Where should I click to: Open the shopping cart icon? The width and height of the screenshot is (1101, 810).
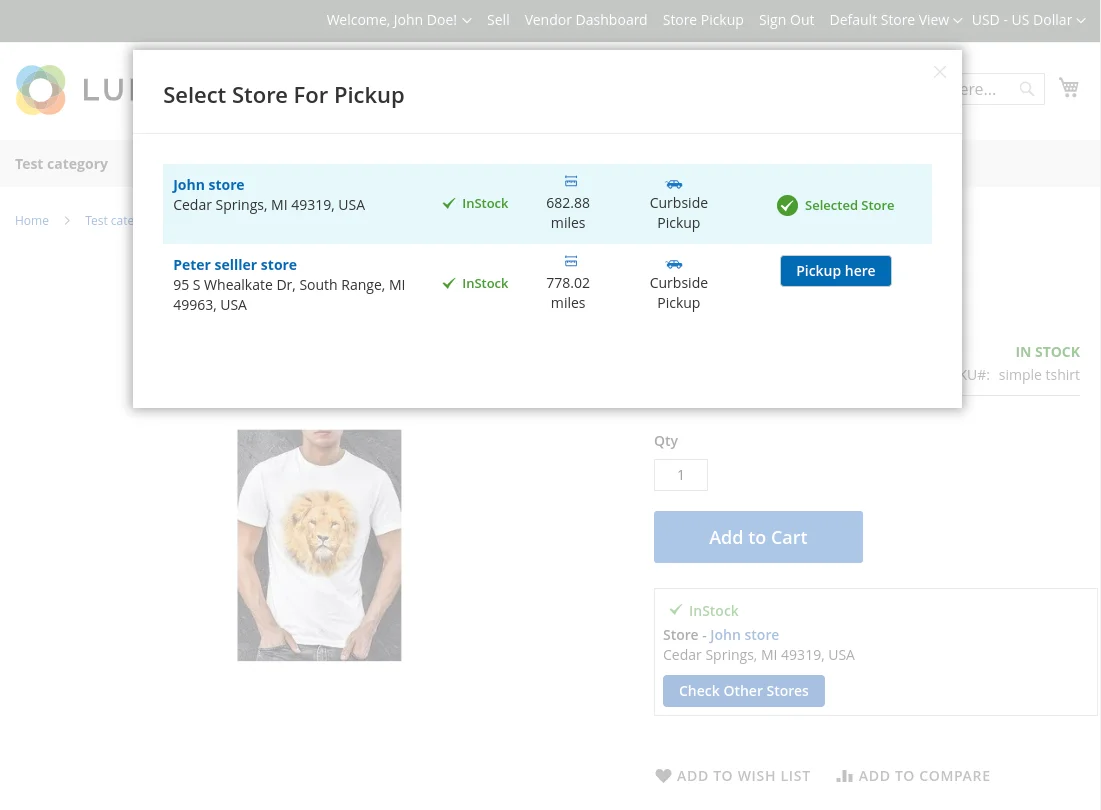click(x=1068, y=87)
